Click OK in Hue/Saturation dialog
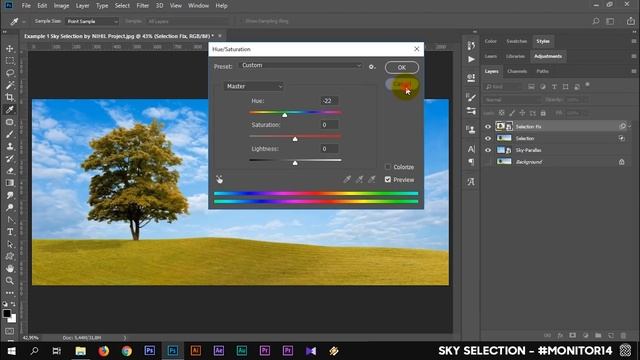Screen dimensions: 640x360 [402, 67]
